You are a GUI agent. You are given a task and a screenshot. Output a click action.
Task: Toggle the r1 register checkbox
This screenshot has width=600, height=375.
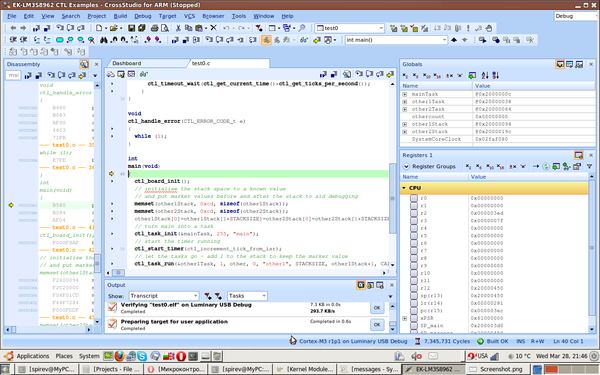pos(414,205)
